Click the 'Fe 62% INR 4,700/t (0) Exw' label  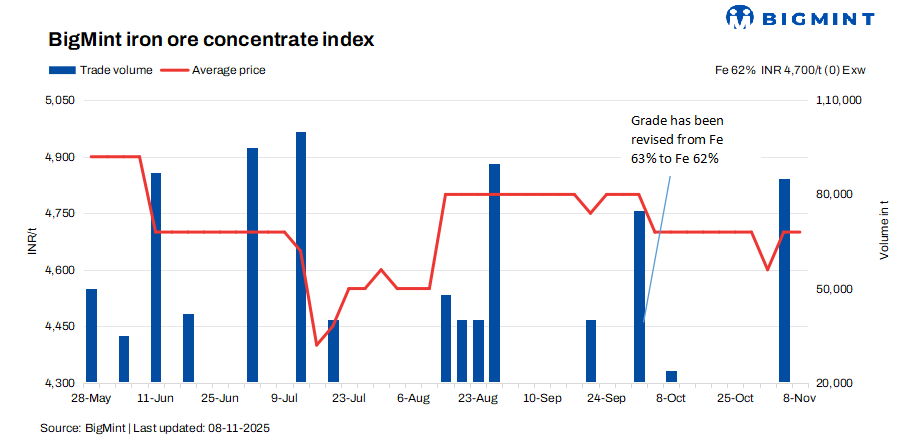tap(790, 70)
